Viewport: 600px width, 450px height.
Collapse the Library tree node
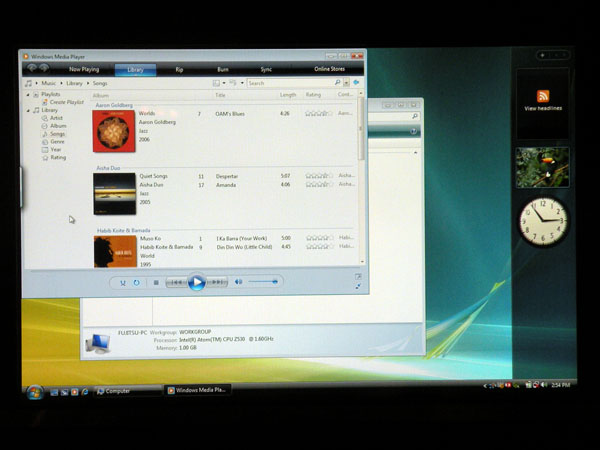click(x=28, y=111)
